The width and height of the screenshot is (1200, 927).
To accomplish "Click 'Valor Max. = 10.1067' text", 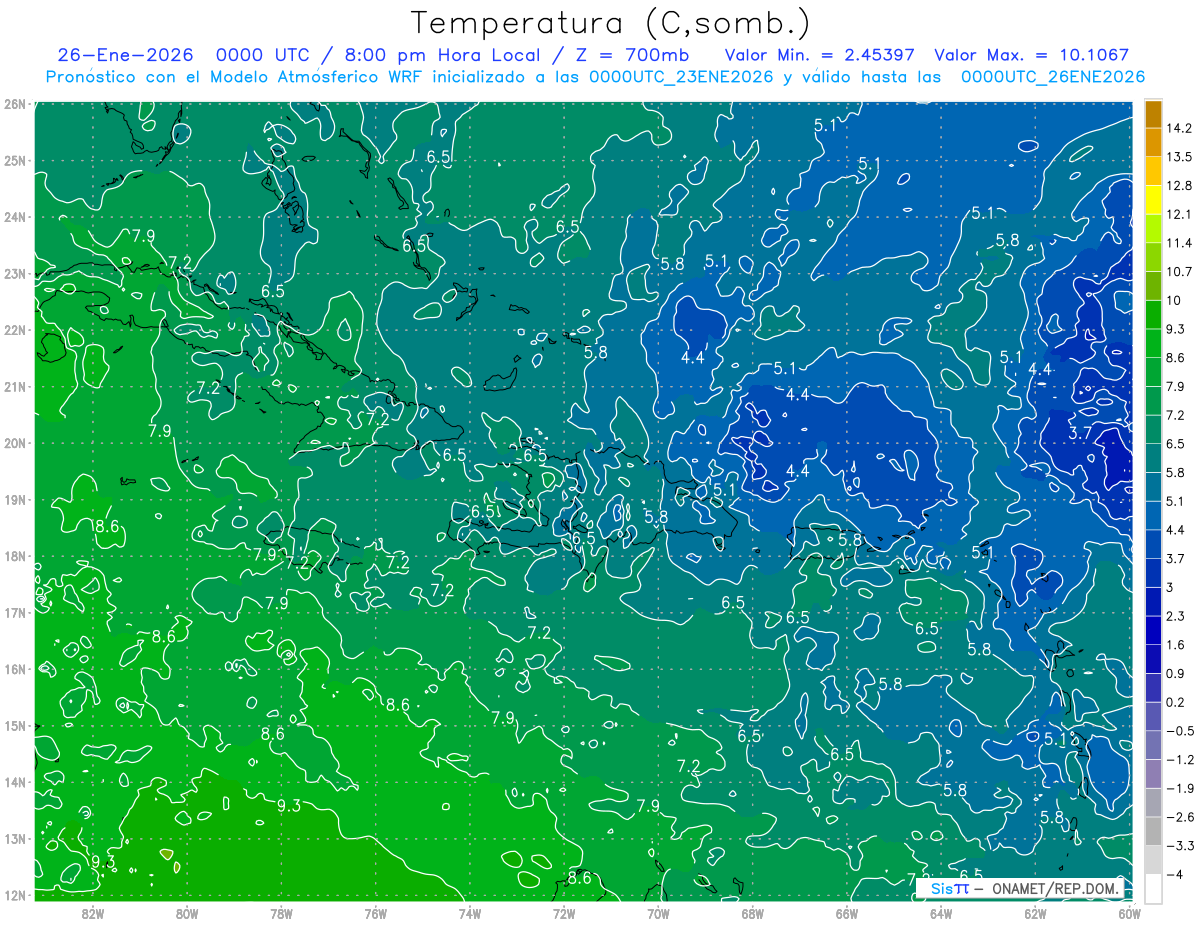I will (1031, 55).
